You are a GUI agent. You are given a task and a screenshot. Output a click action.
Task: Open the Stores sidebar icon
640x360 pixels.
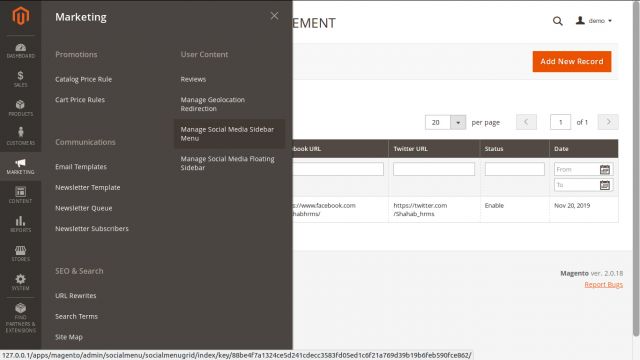click(20, 253)
